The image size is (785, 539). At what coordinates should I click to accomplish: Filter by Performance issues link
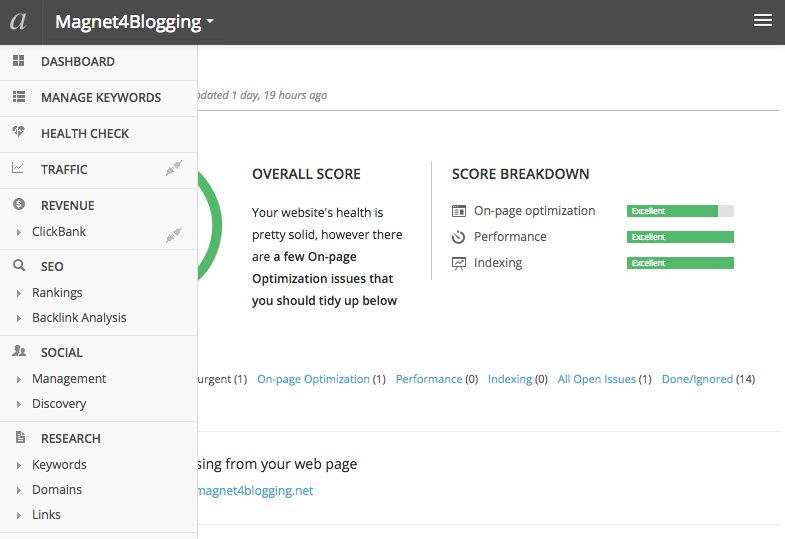coord(429,379)
